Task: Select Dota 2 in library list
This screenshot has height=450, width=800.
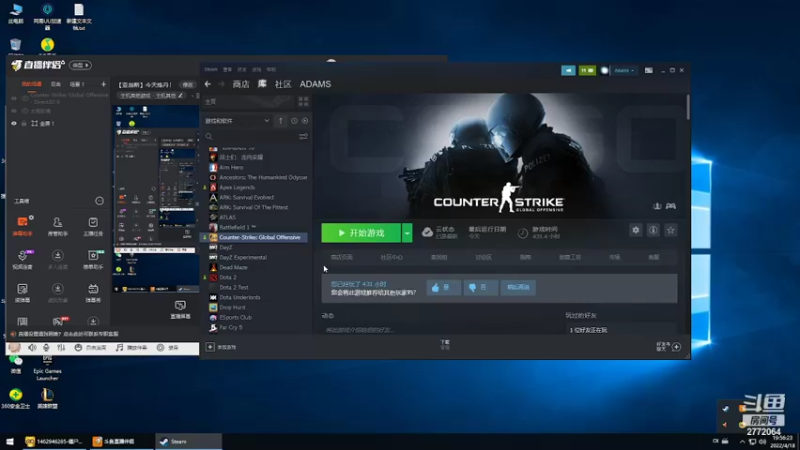Action: 228,278
